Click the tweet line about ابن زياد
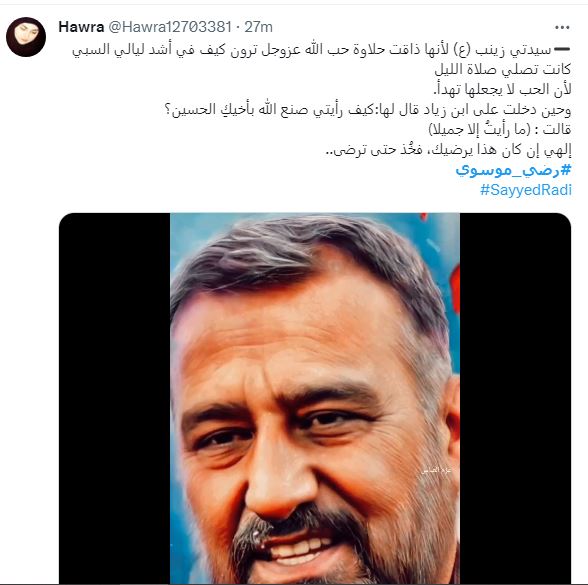The height and width of the screenshot is (585, 588). point(368,110)
